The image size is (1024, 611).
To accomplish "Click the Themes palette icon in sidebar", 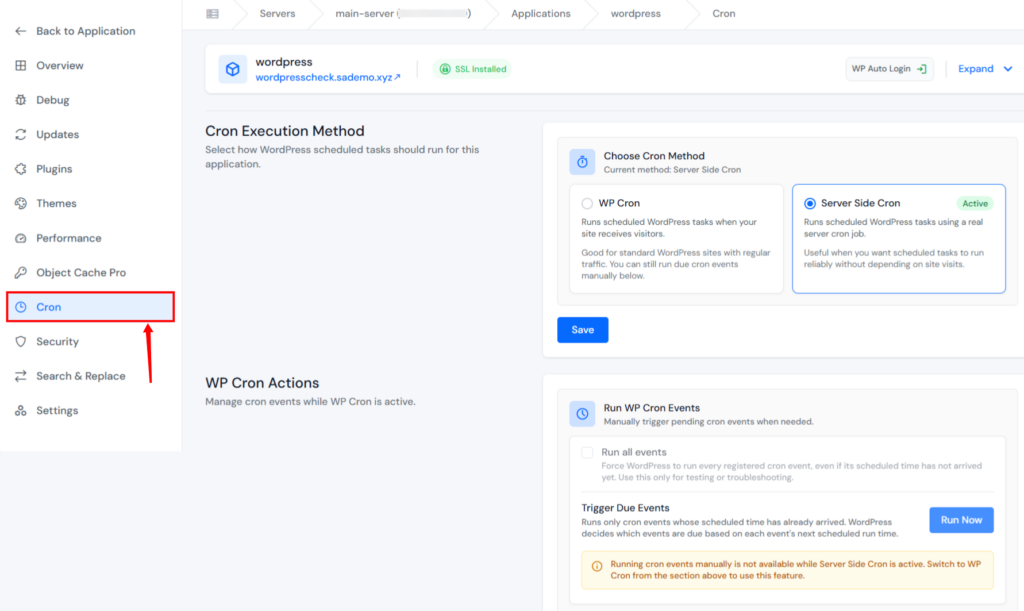I will click(x=21, y=204).
